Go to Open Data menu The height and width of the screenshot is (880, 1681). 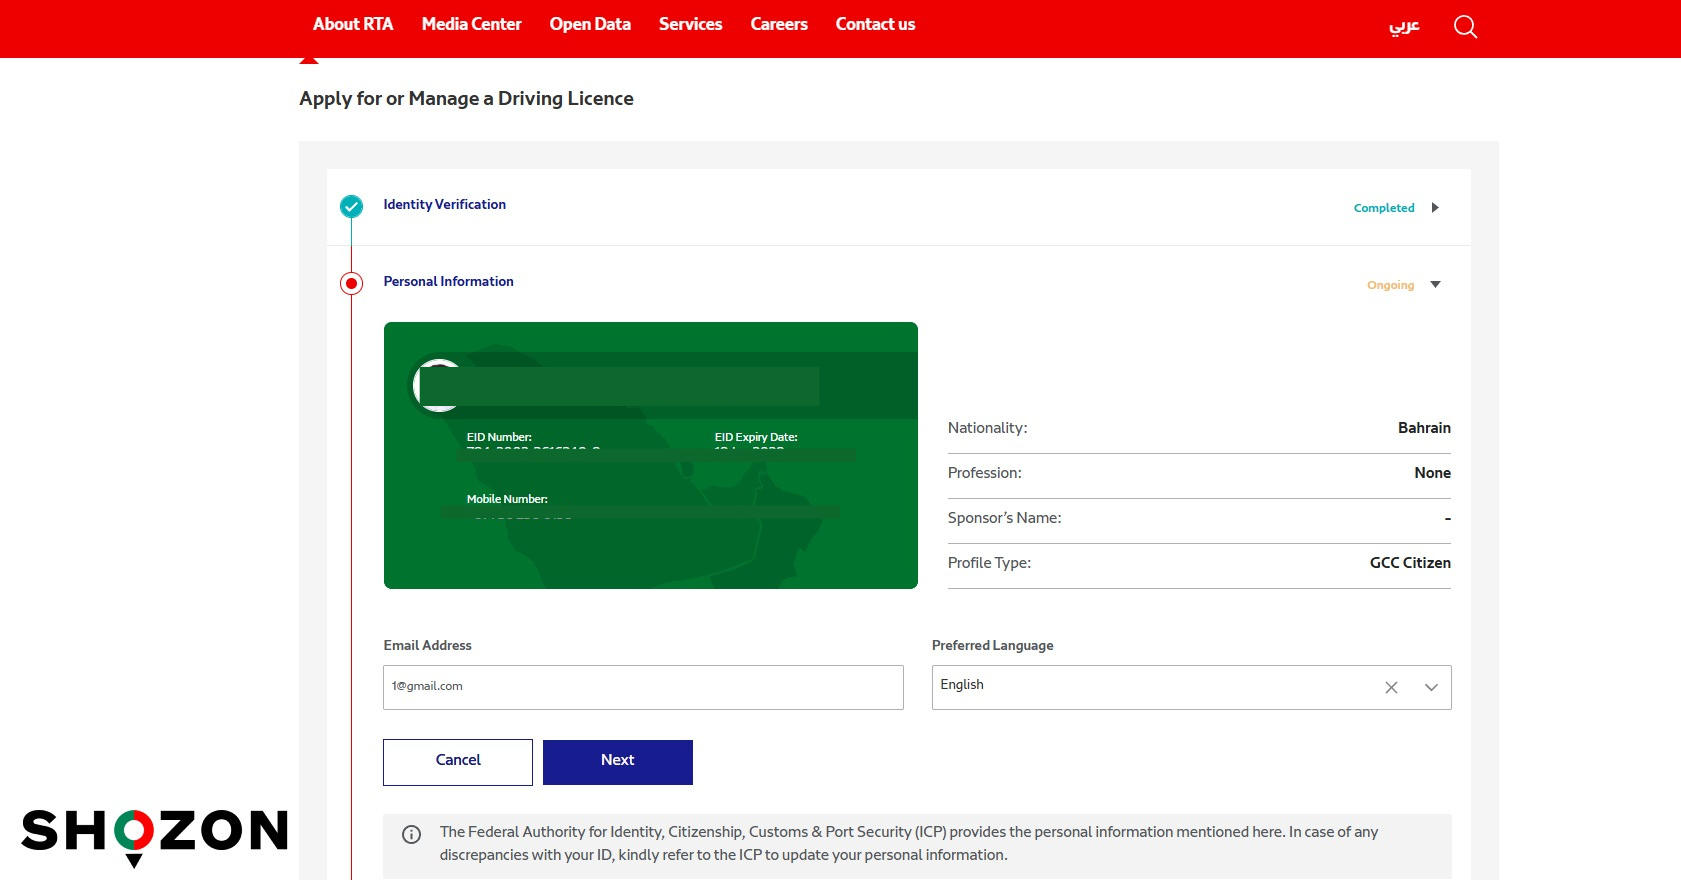click(590, 24)
